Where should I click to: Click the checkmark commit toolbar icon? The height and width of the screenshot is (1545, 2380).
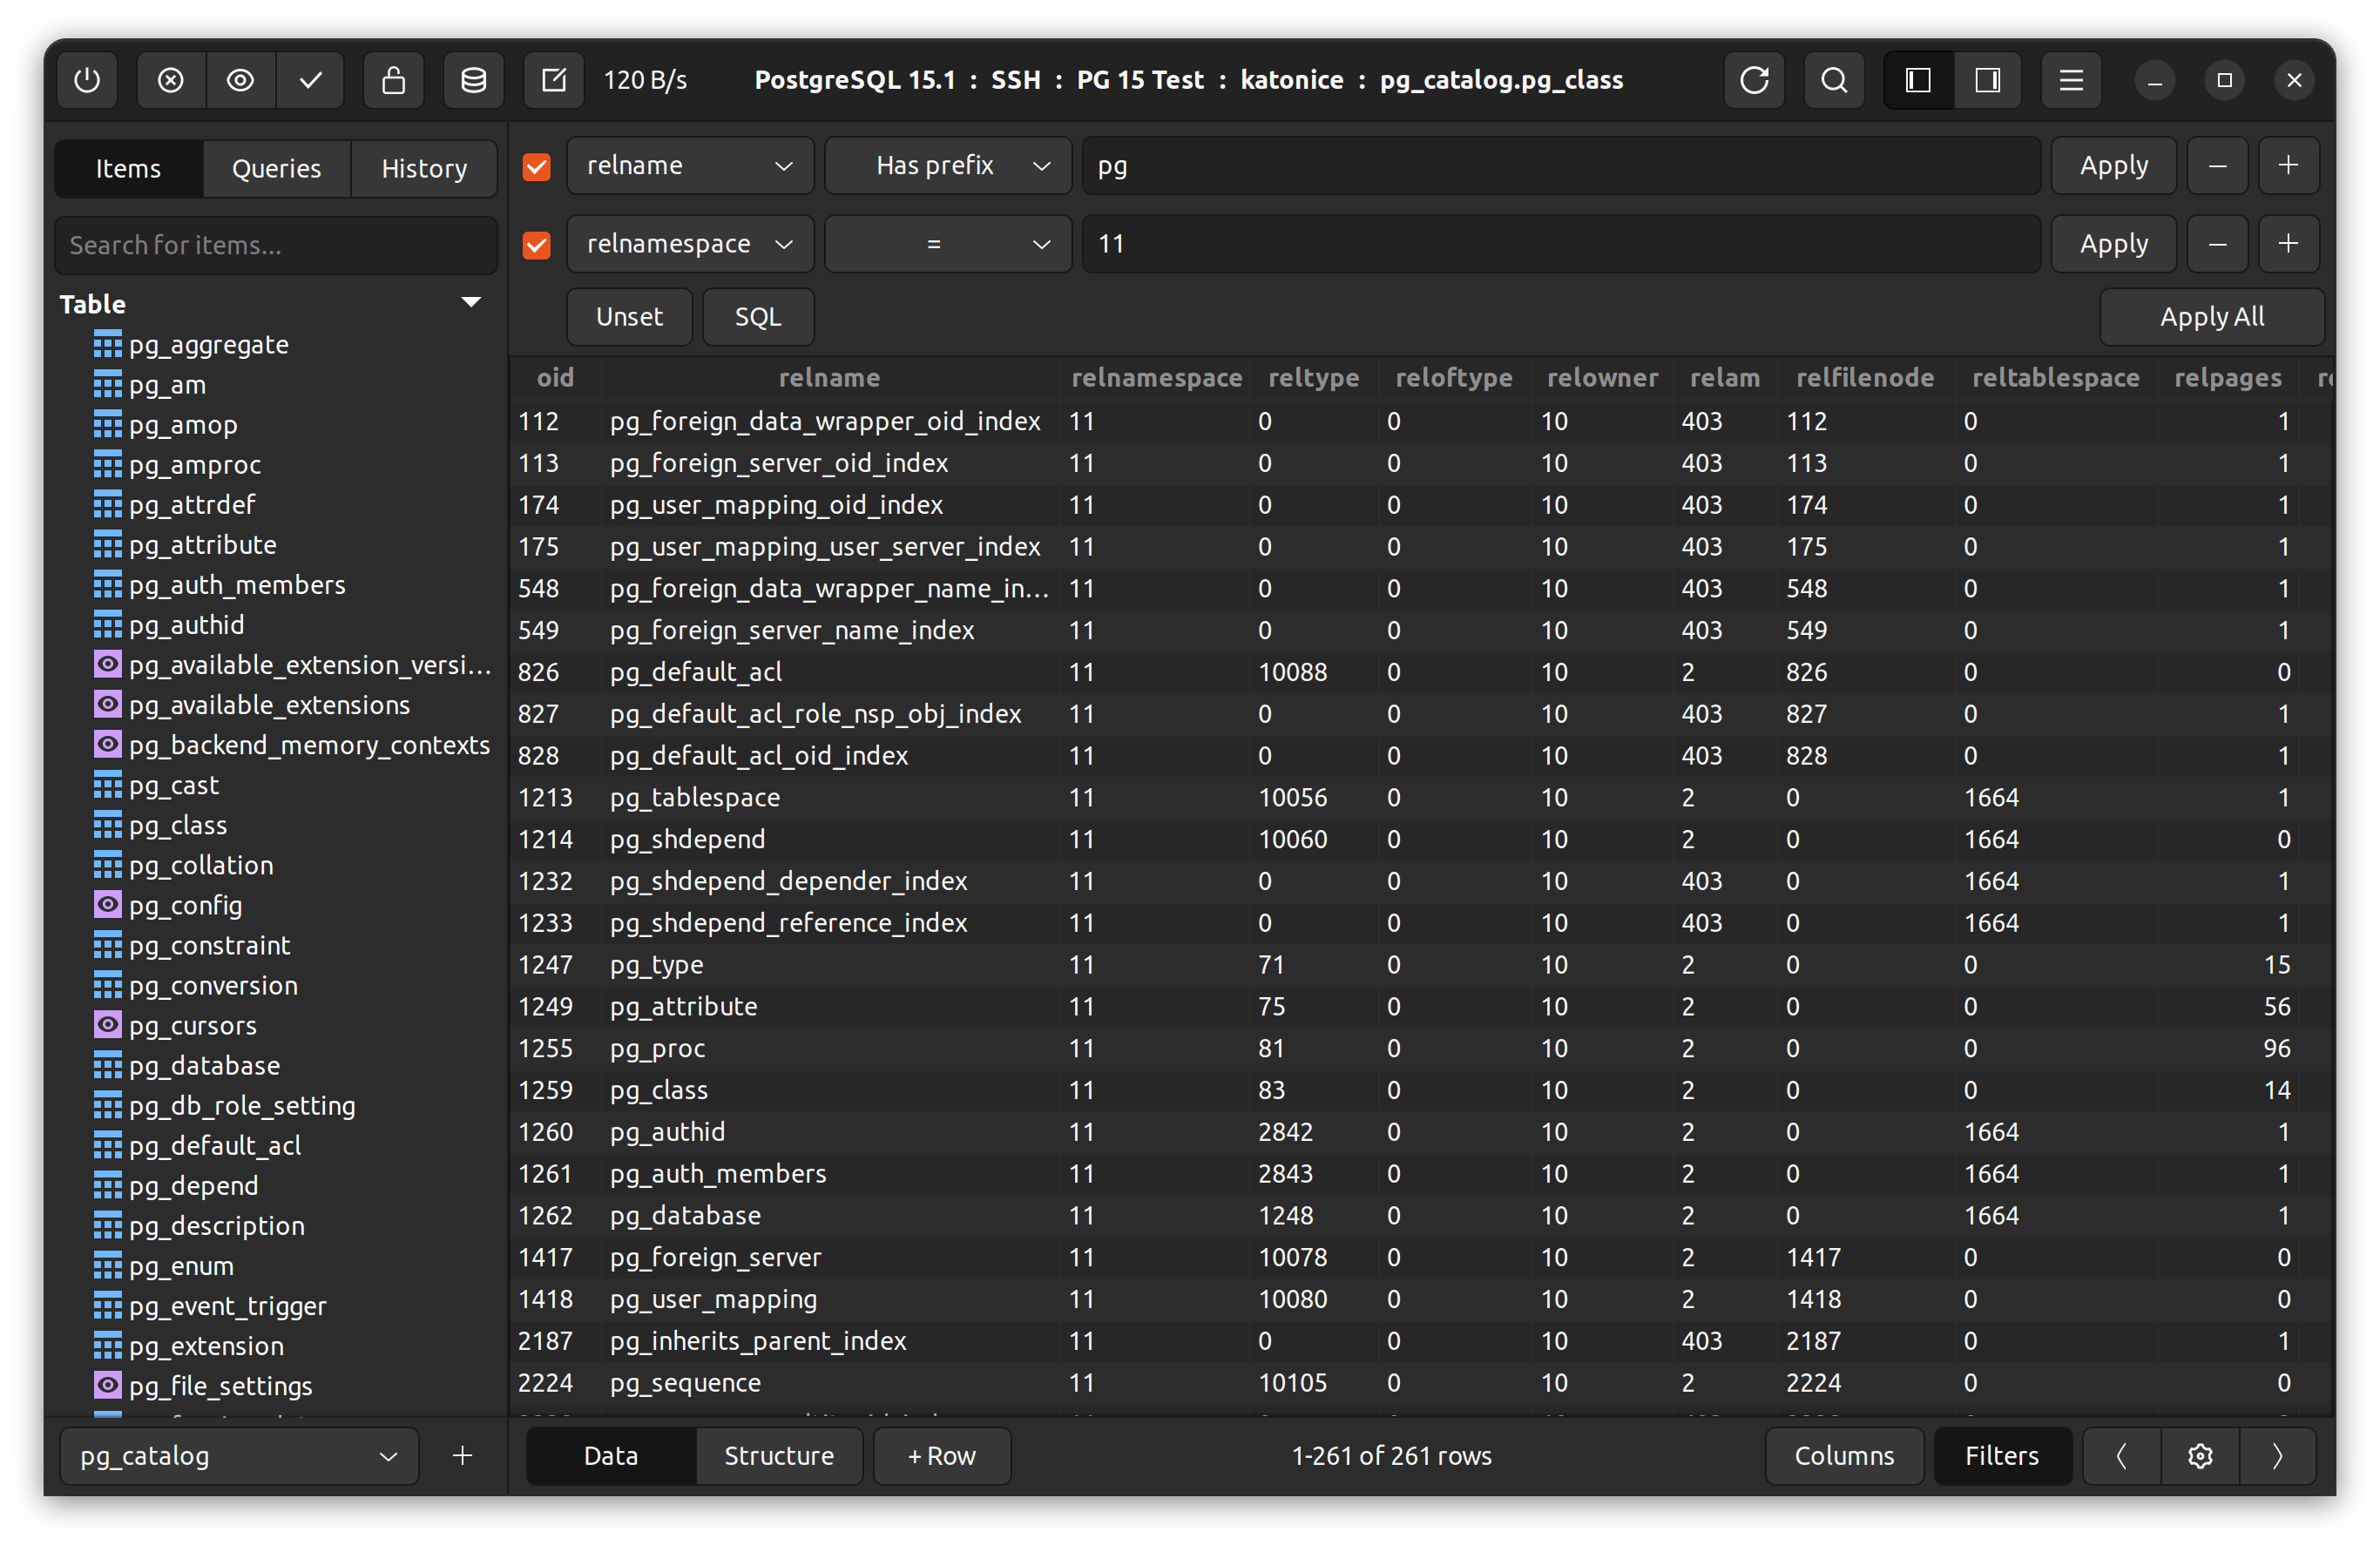coord(310,80)
